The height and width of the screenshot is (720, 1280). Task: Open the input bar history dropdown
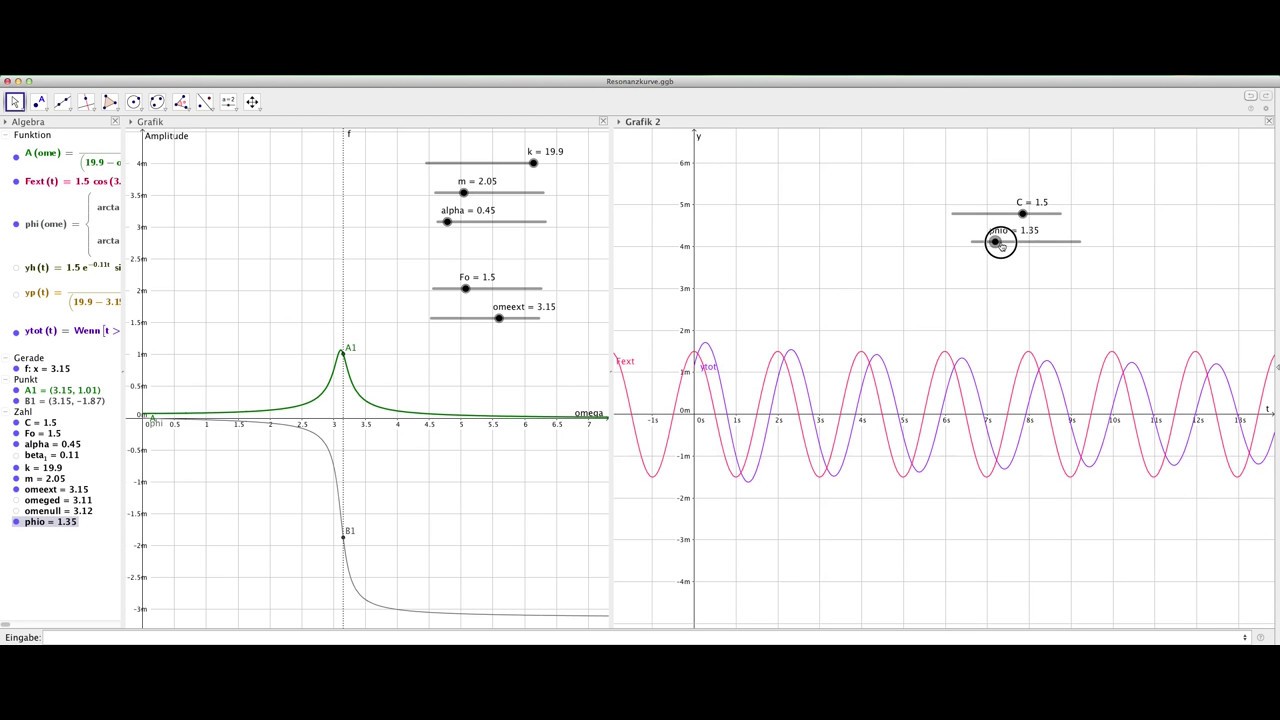coord(1245,637)
